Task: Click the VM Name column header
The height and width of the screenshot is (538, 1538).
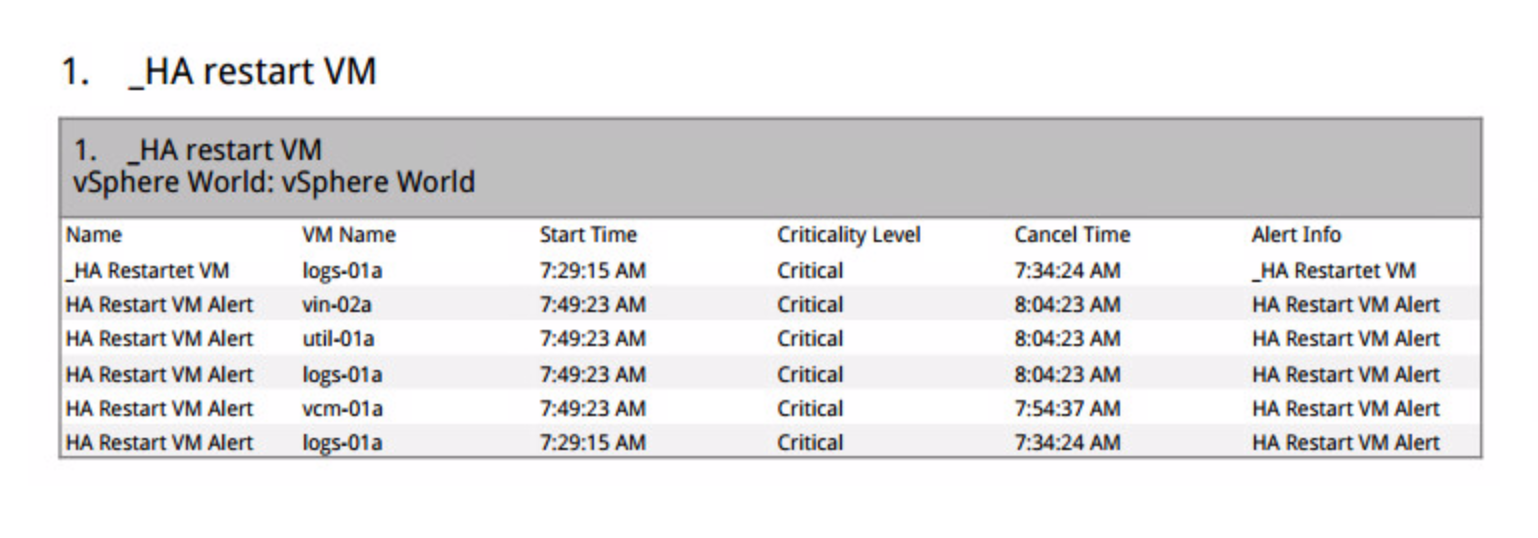Action: [x=348, y=236]
